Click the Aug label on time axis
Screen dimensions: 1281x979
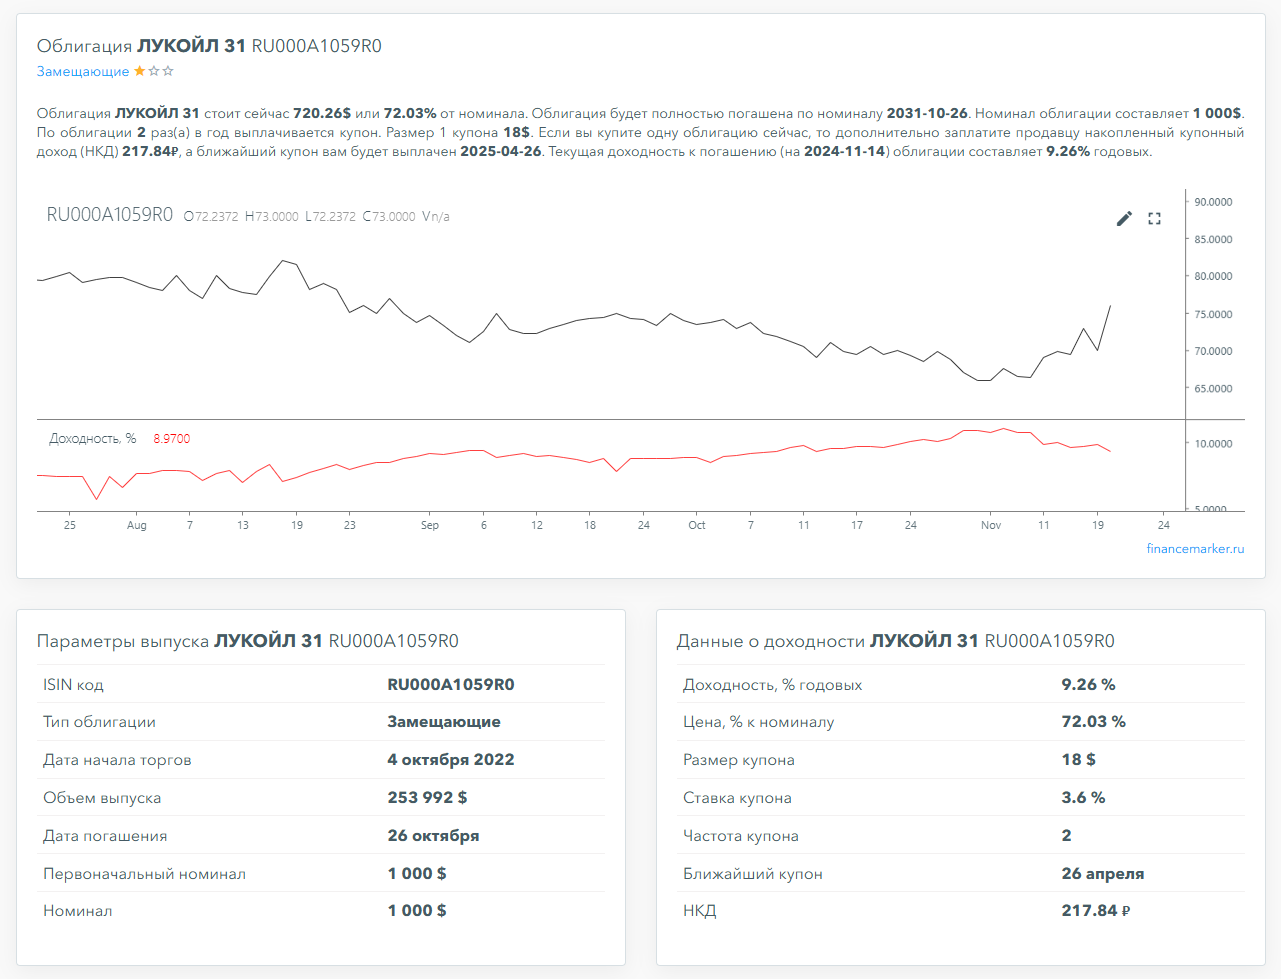137,525
